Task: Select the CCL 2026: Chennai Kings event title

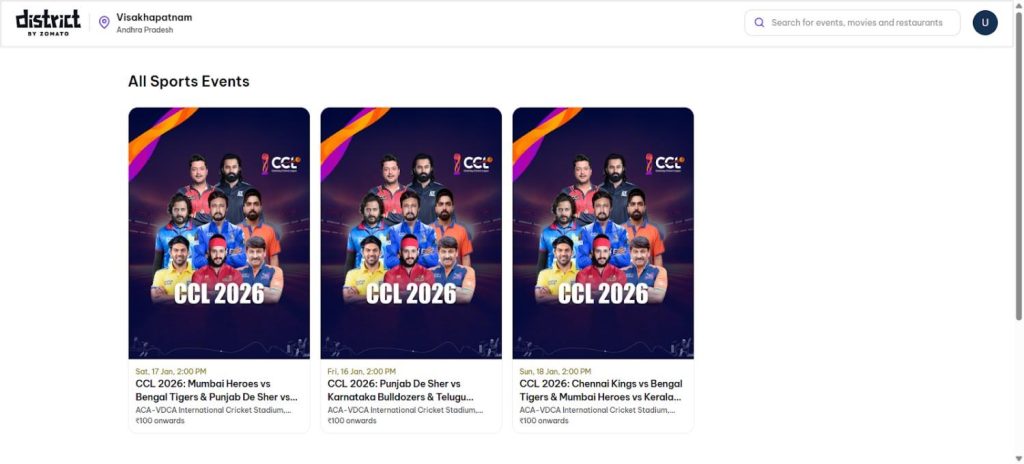Action: 600,390
